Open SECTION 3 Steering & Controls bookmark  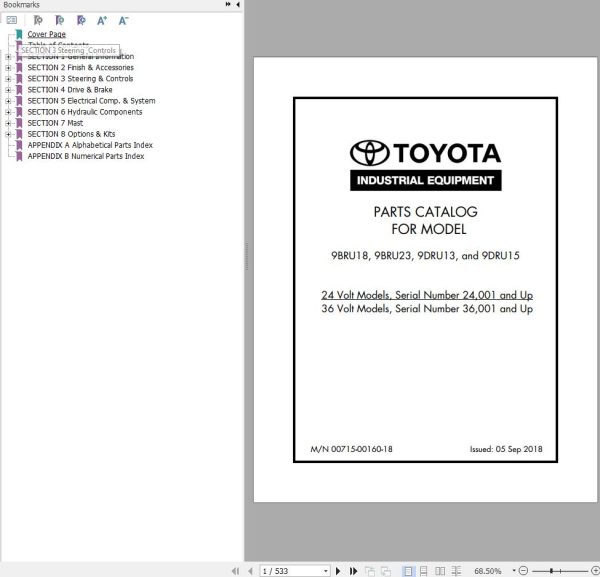click(x=80, y=78)
